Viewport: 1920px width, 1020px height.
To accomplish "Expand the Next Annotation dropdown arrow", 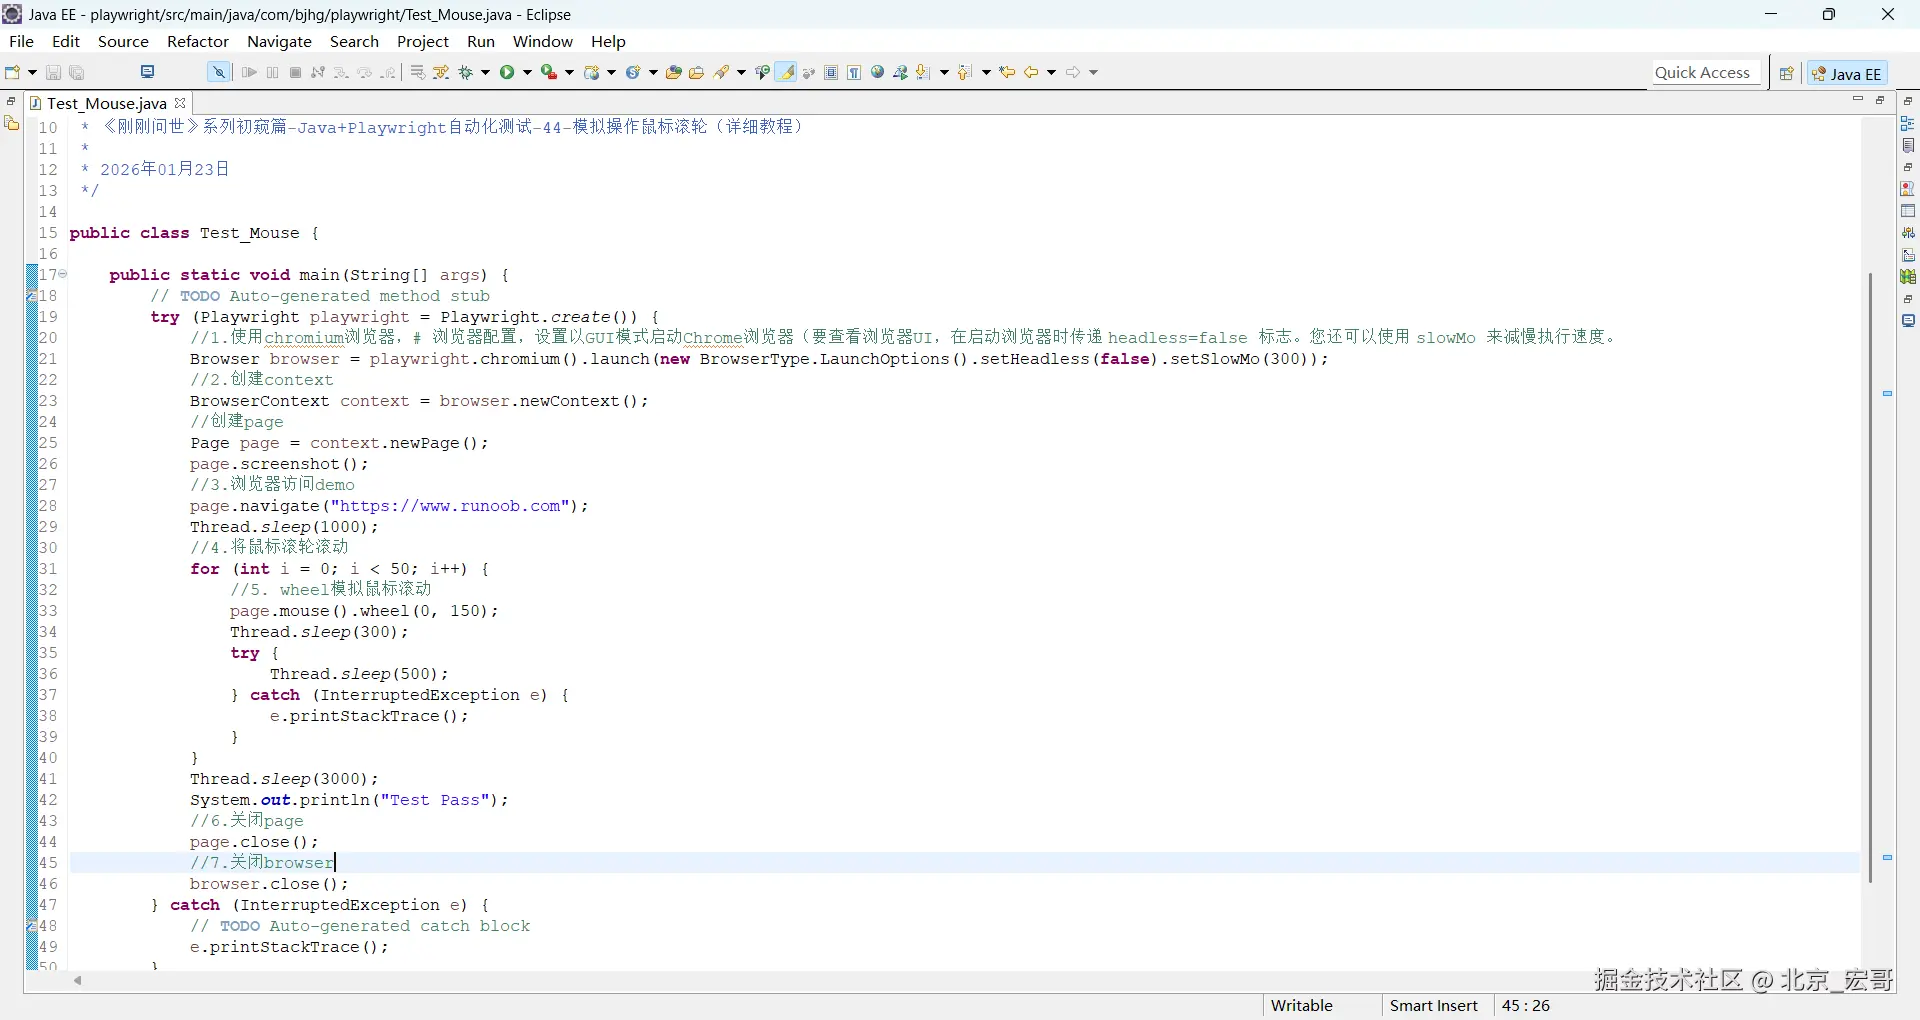I will click(944, 72).
